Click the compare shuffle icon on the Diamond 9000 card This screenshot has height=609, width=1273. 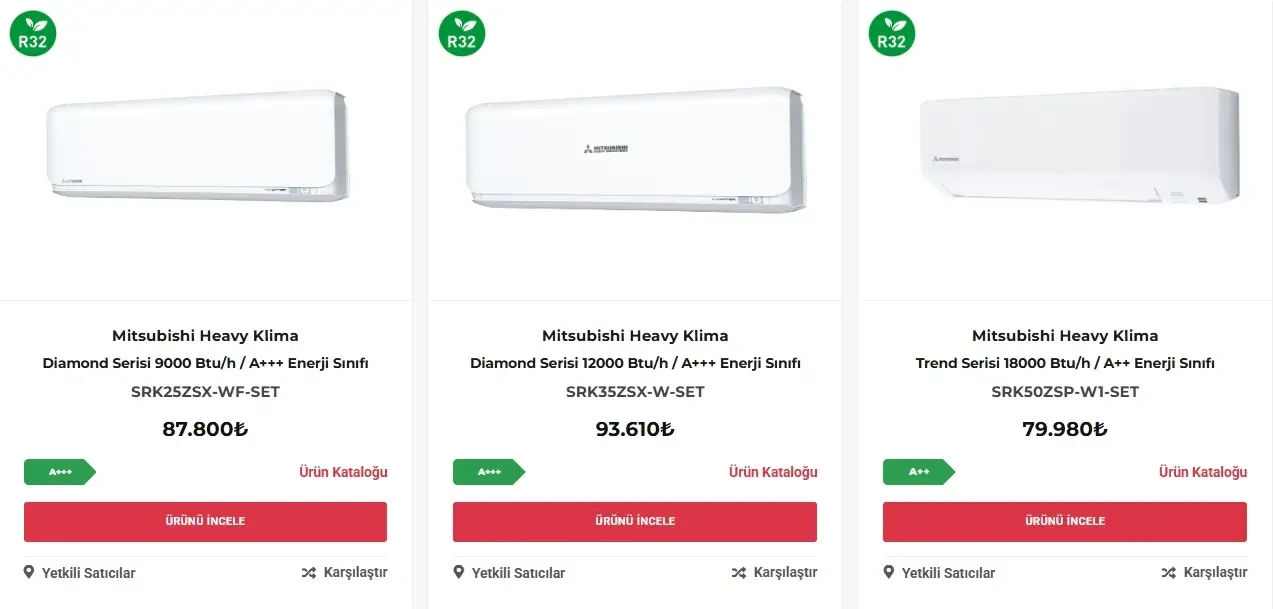click(x=308, y=573)
